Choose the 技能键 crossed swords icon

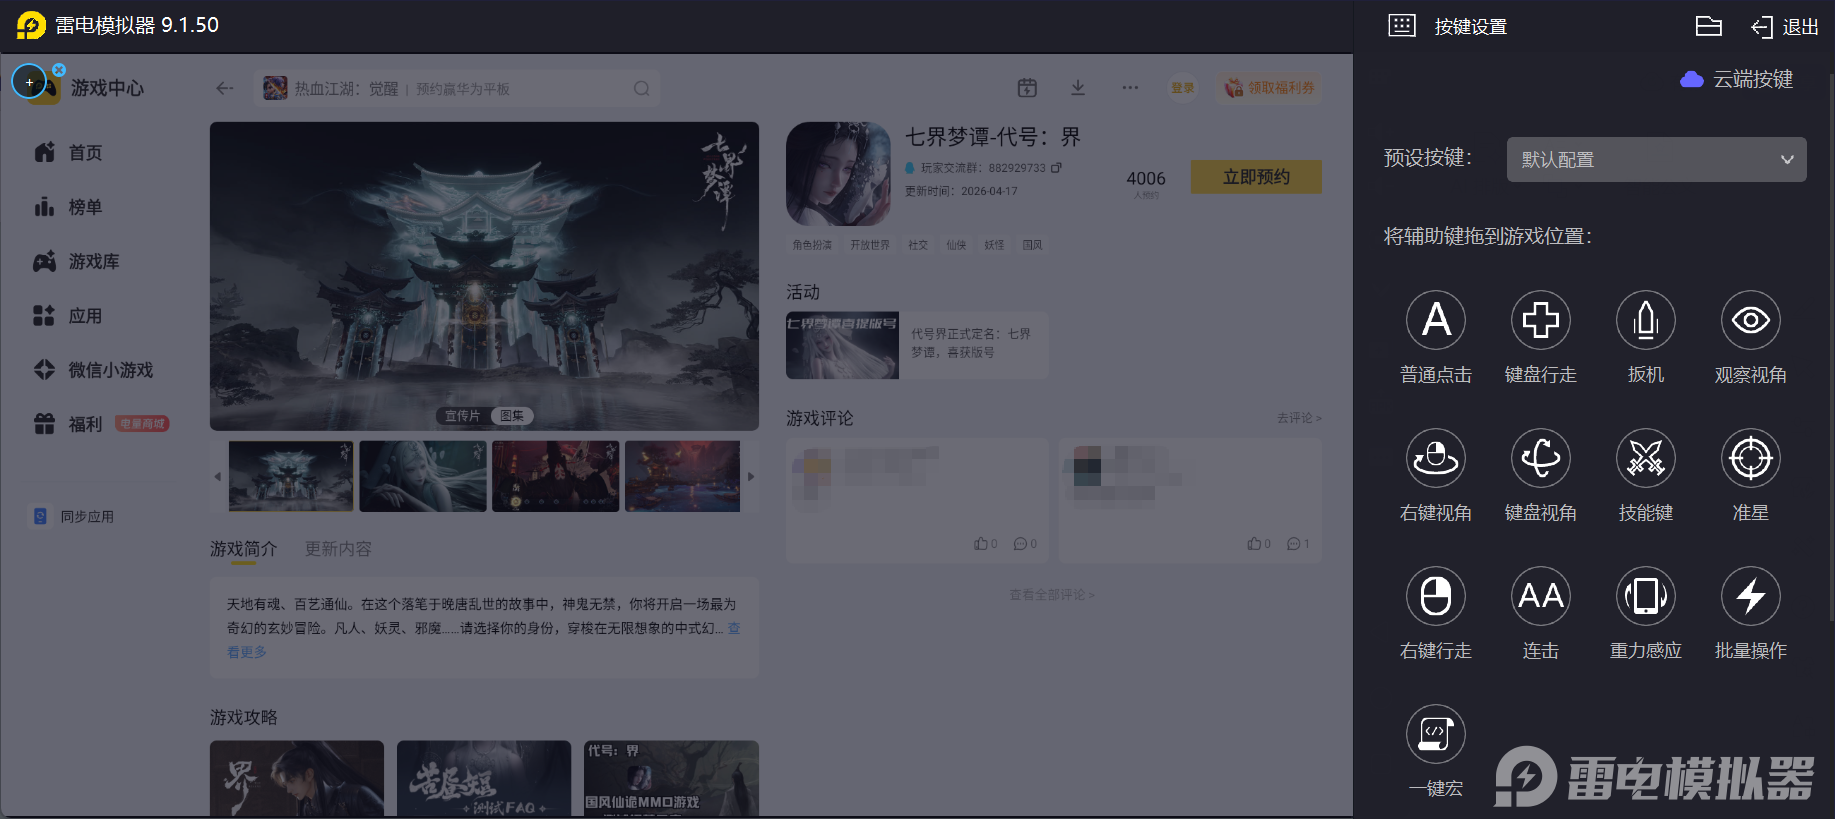[1646, 458]
